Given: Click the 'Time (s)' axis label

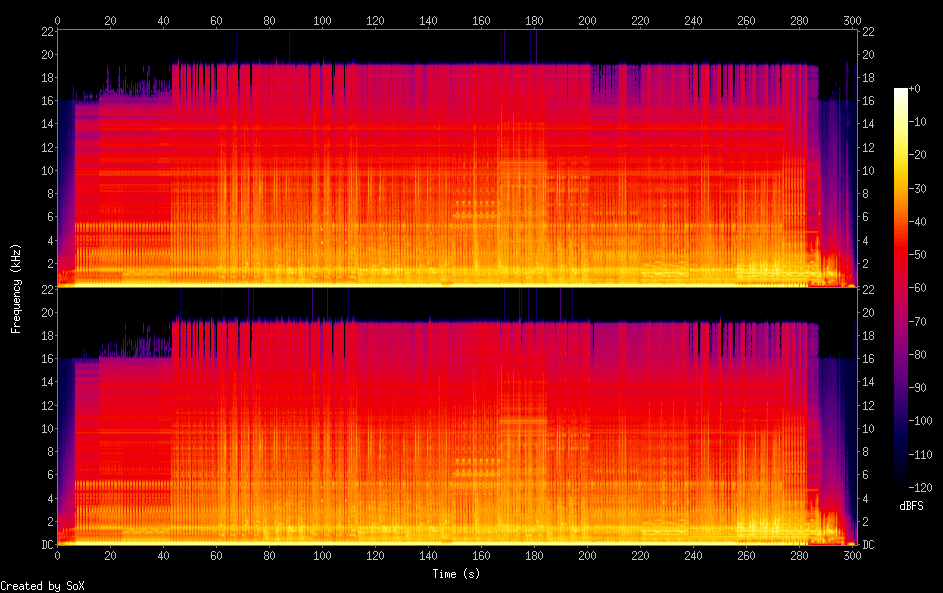Looking at the screenshot, I should coord(455,574).
